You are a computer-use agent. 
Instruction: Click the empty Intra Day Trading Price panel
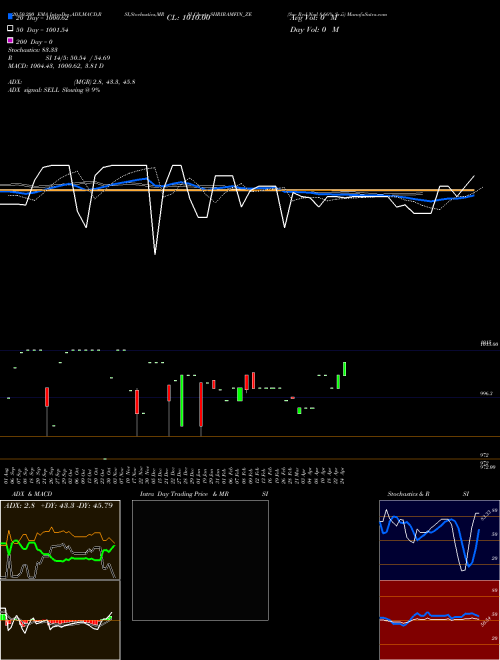coord(200,560)
